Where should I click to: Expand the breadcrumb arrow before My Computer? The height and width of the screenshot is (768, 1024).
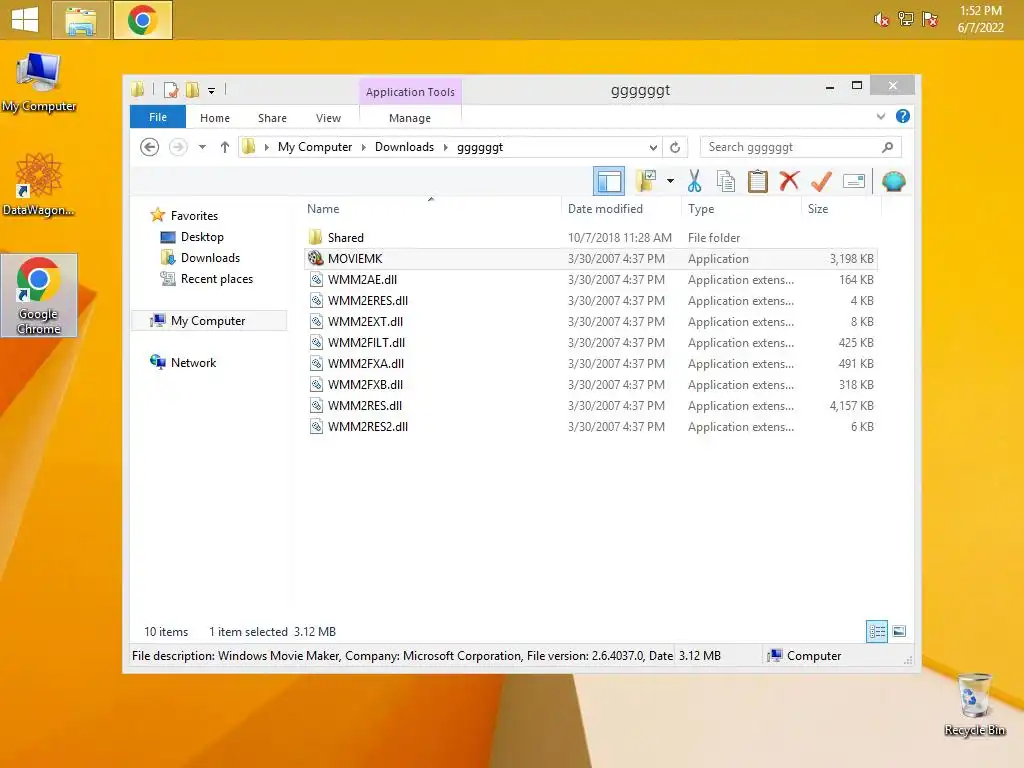click(266, 147)
